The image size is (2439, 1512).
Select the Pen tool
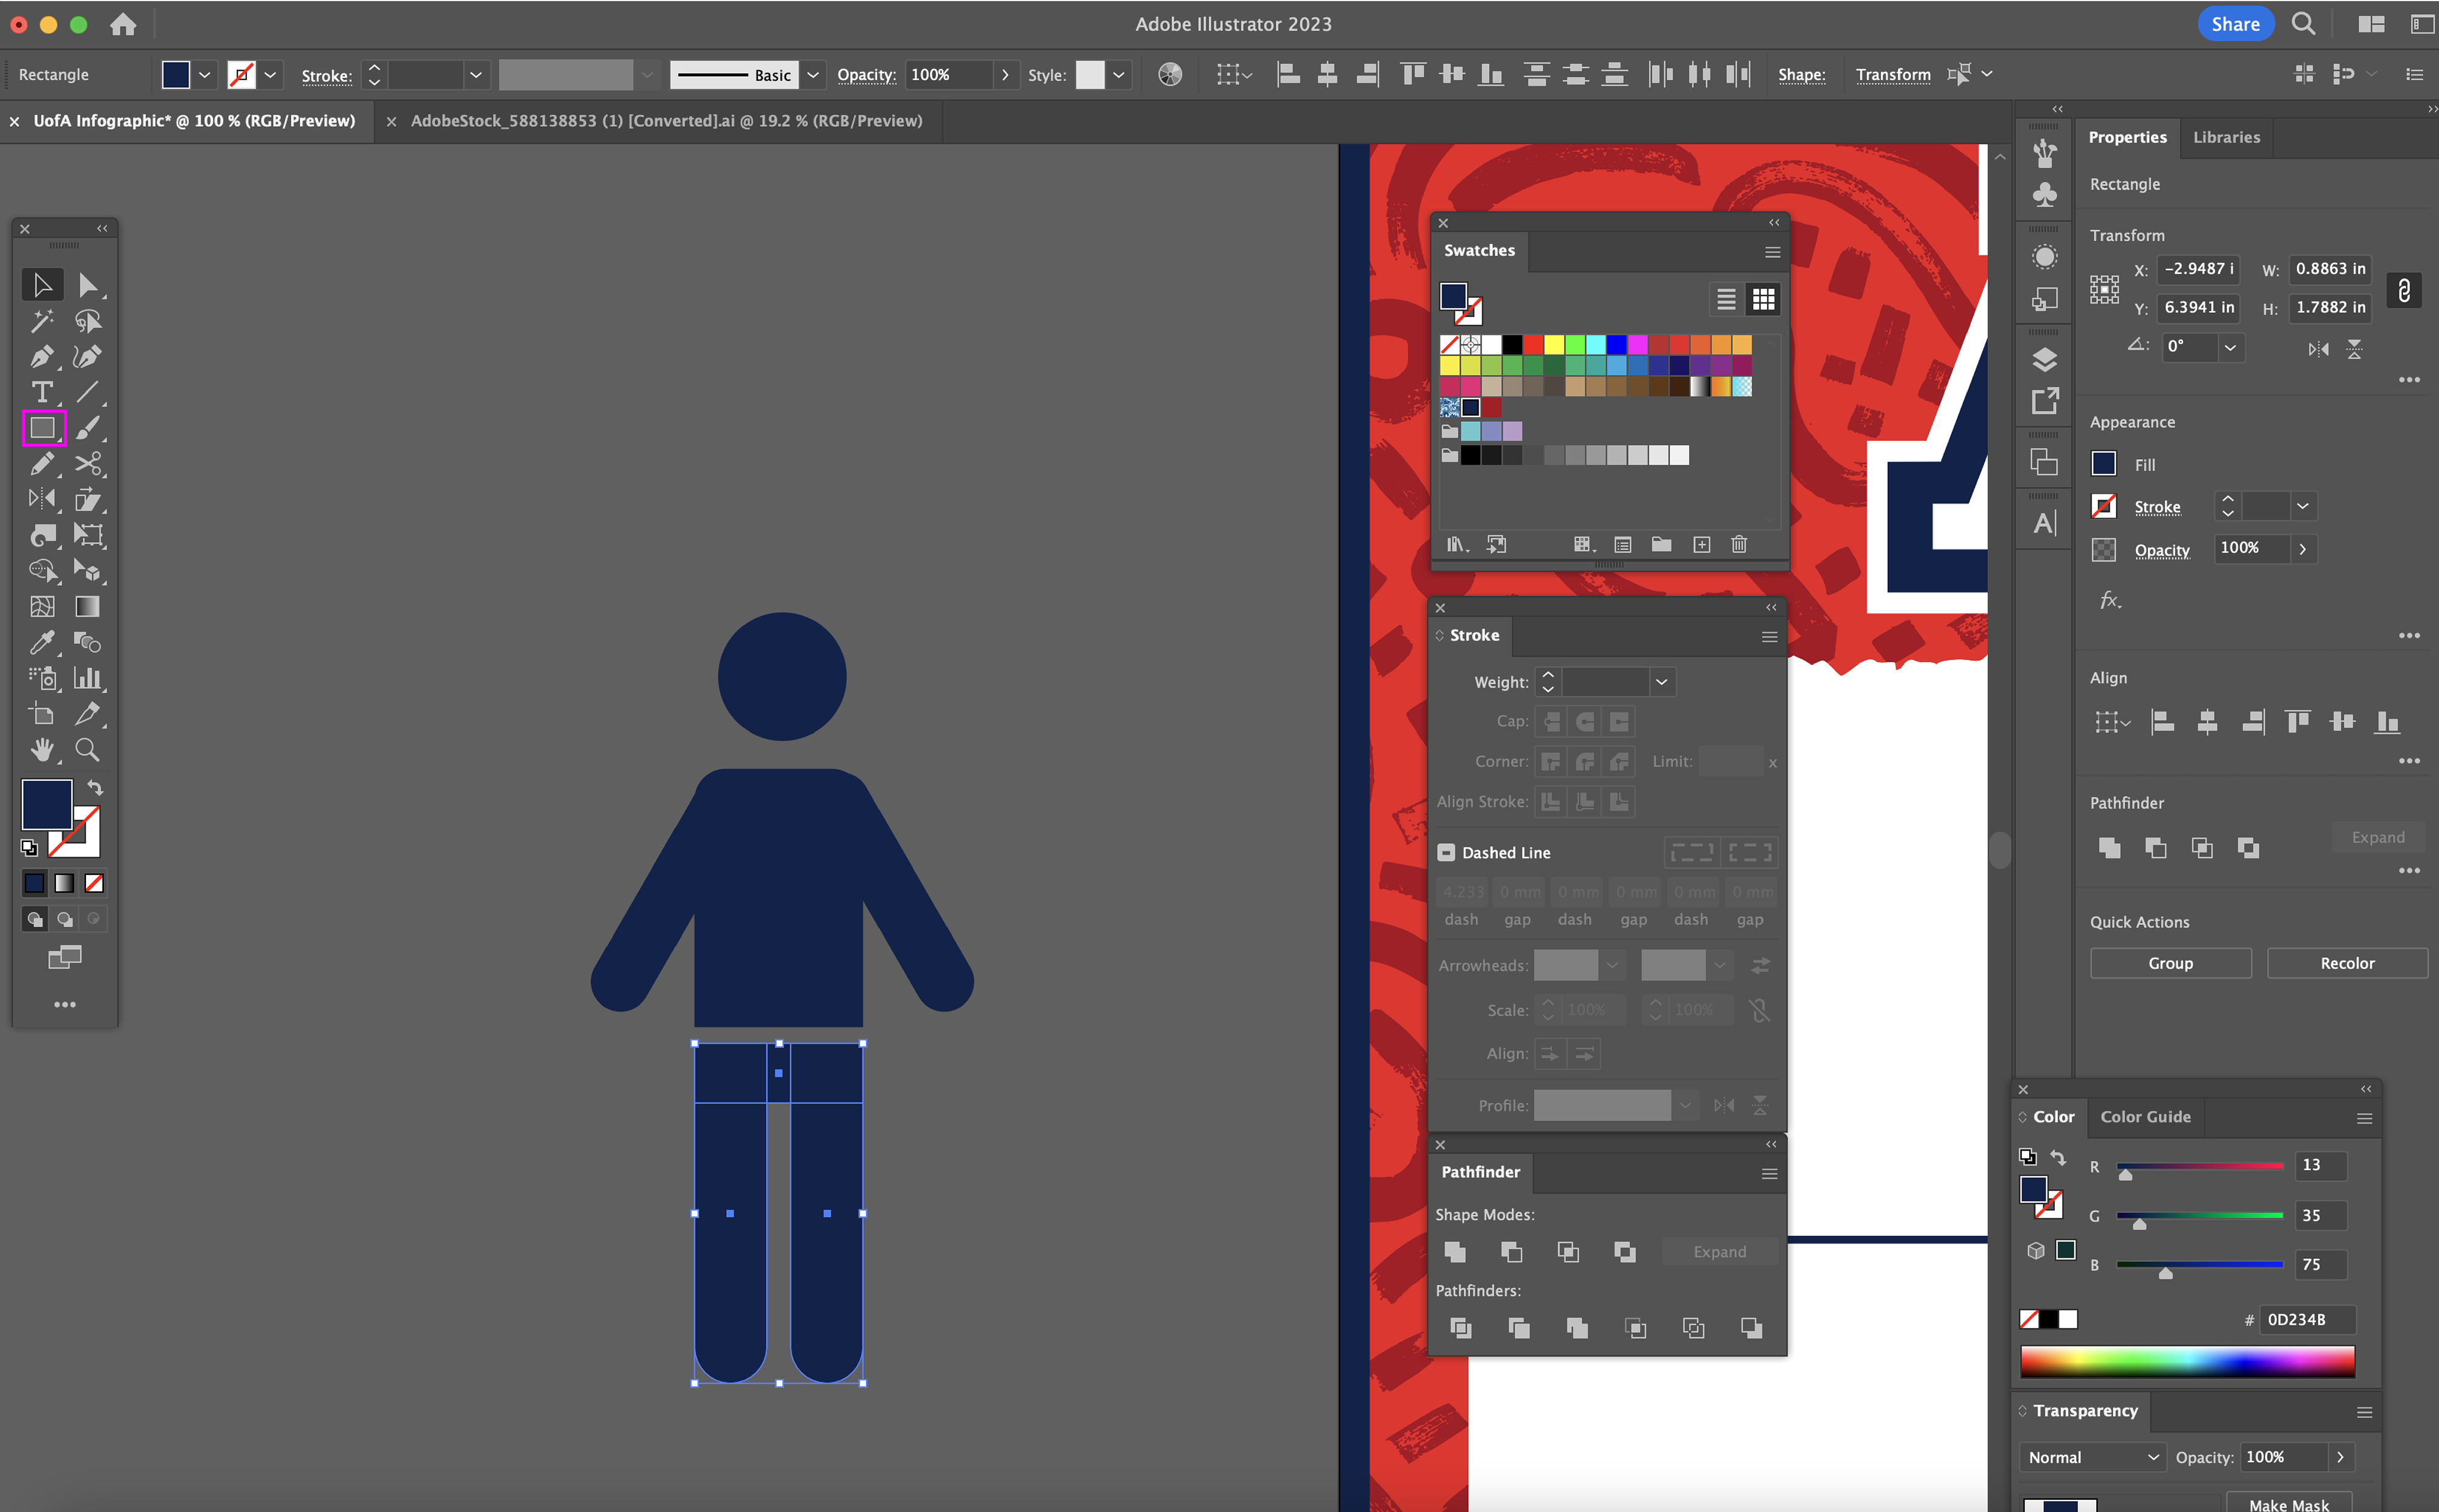tap(41, 357)
